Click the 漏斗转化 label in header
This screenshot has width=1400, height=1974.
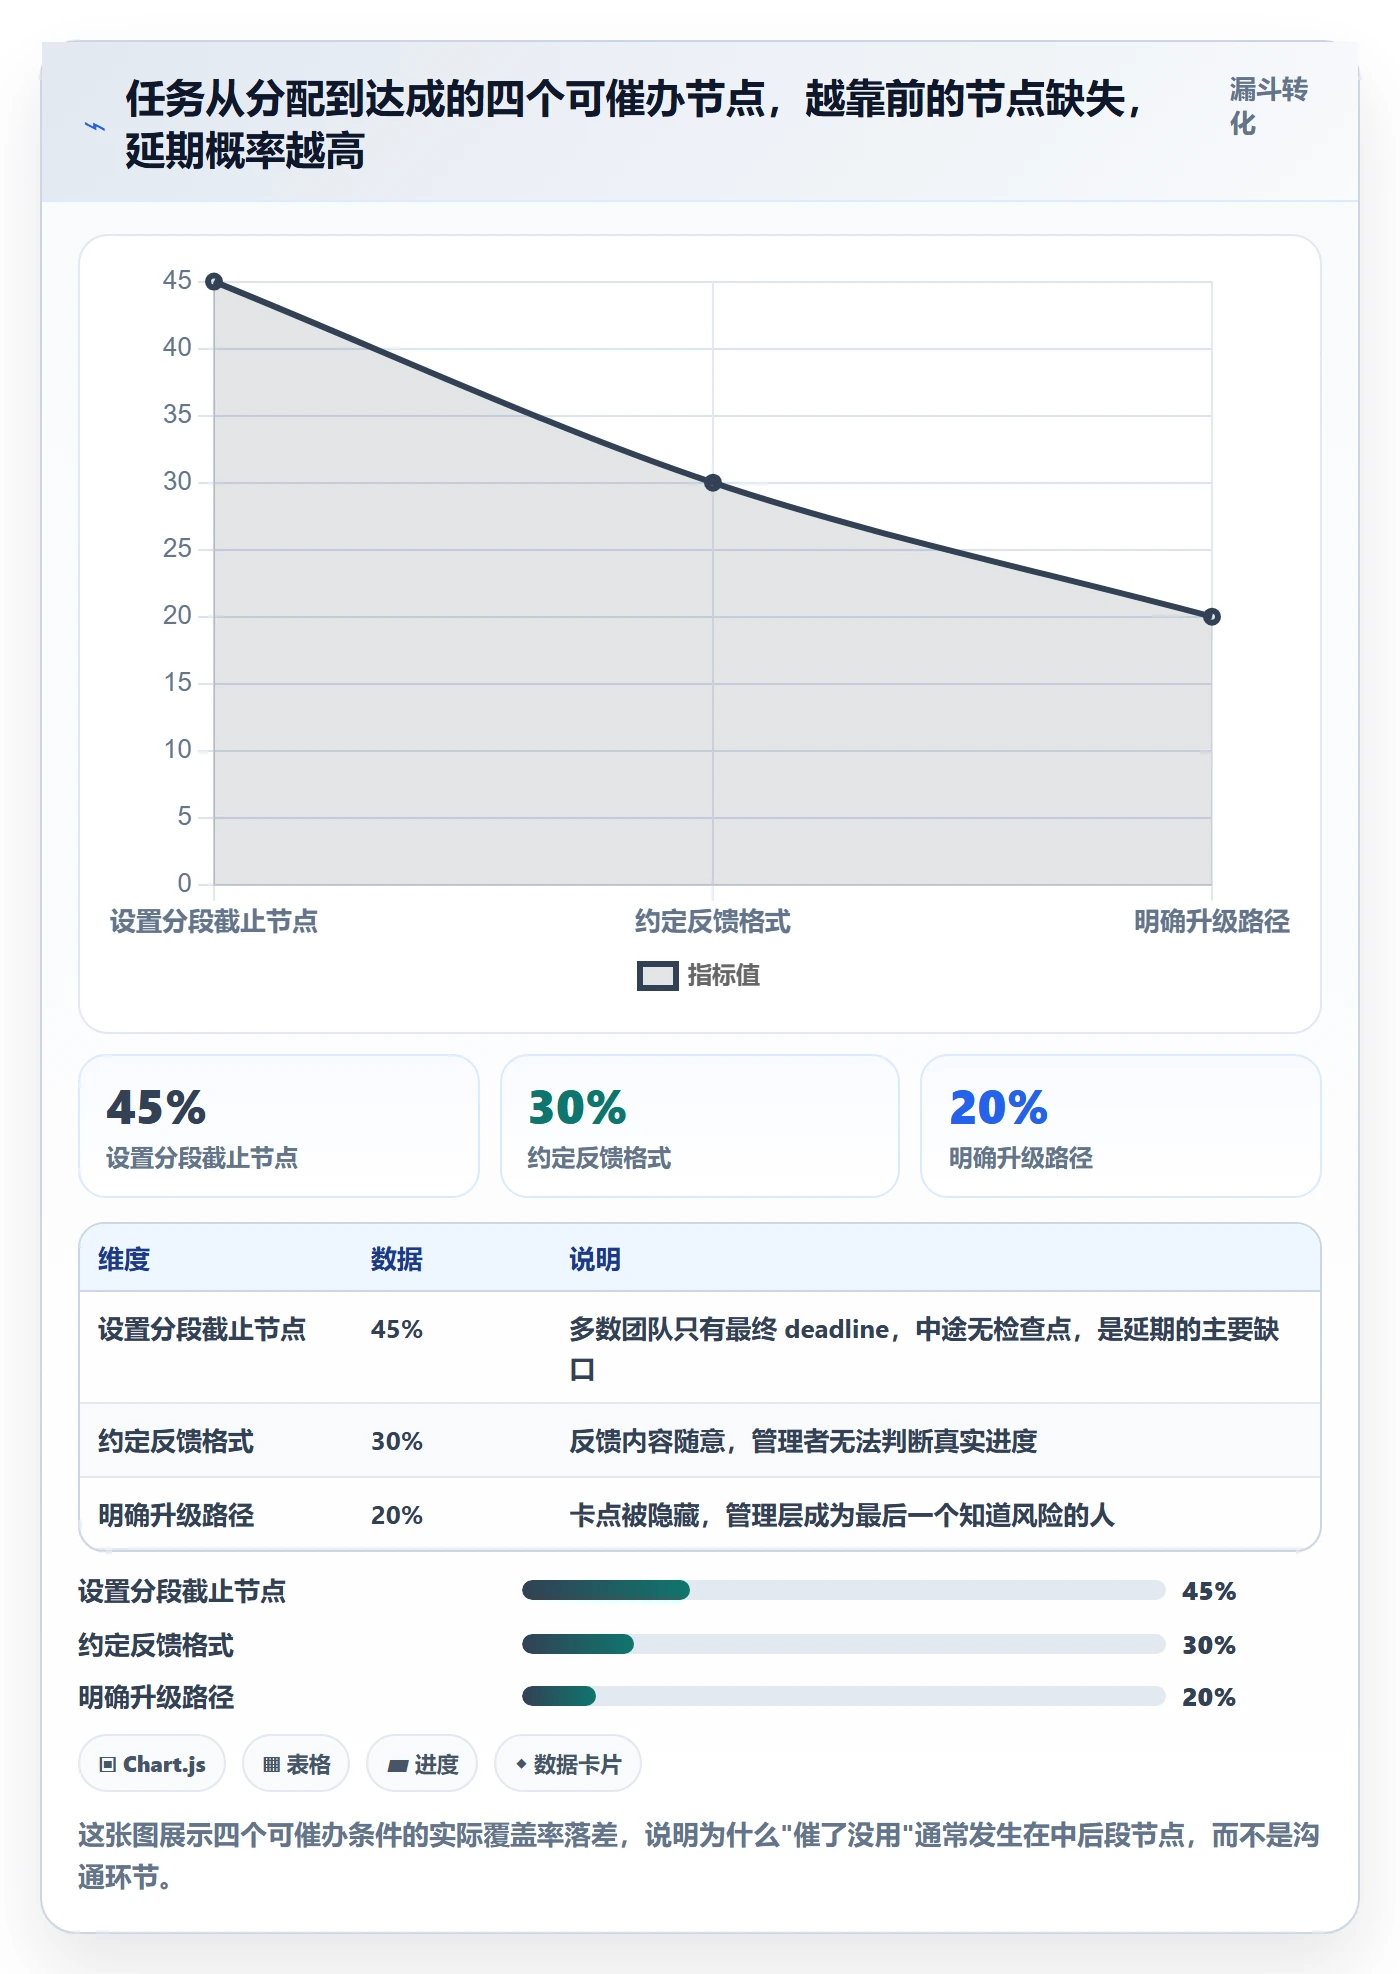pyautogui.click(x=1268, y=106)
